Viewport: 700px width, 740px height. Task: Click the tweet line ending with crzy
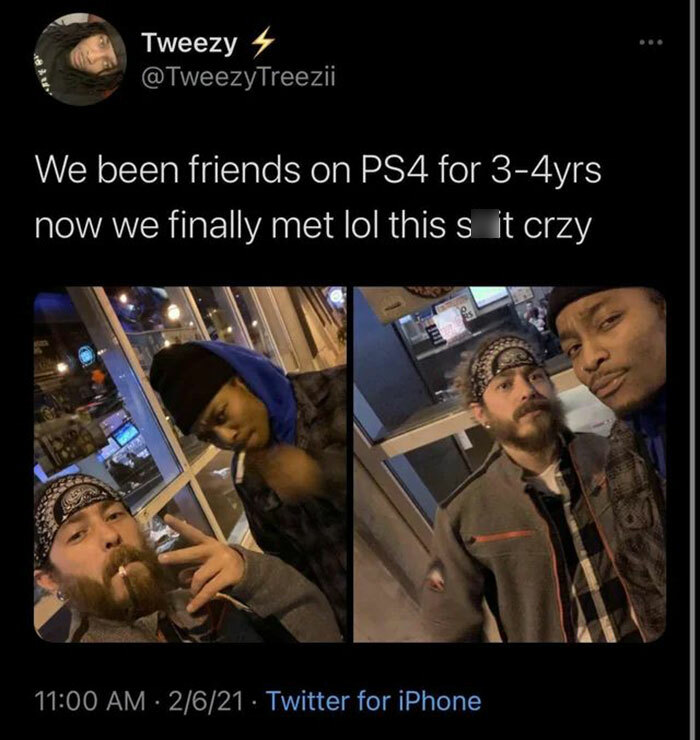coord(313,226)
